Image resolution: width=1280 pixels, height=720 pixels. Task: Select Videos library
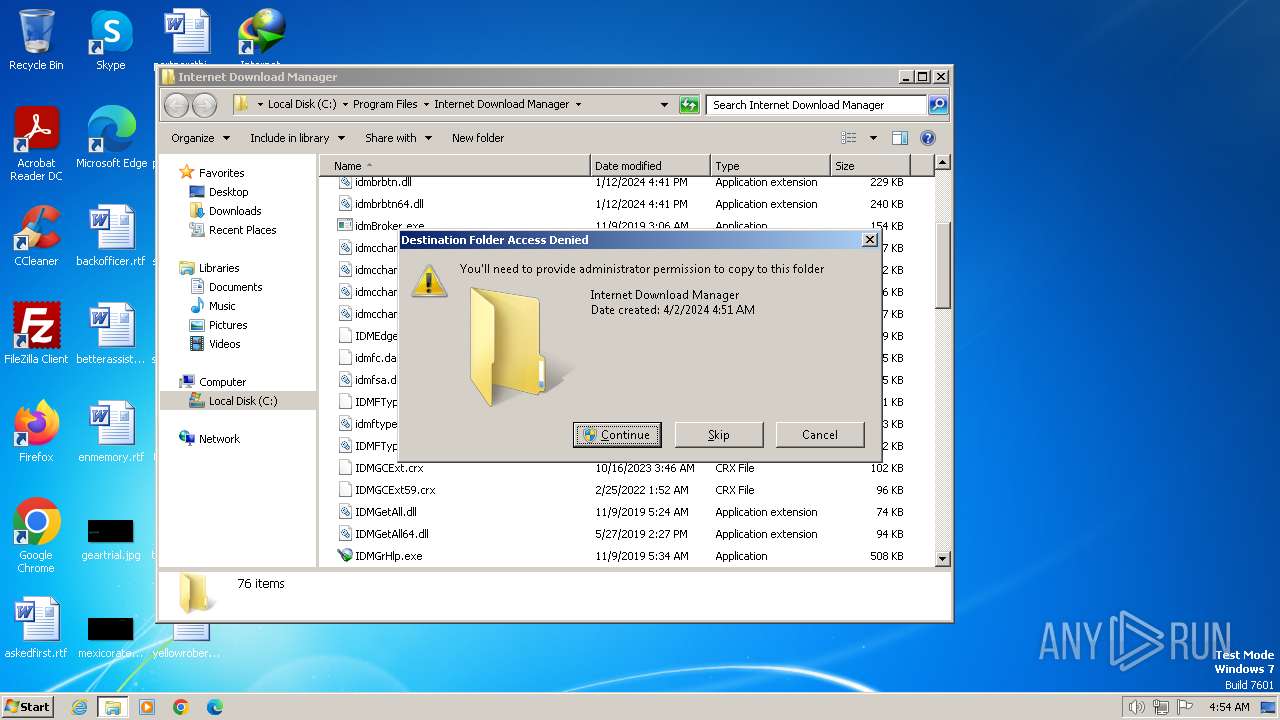coord(224,344)
